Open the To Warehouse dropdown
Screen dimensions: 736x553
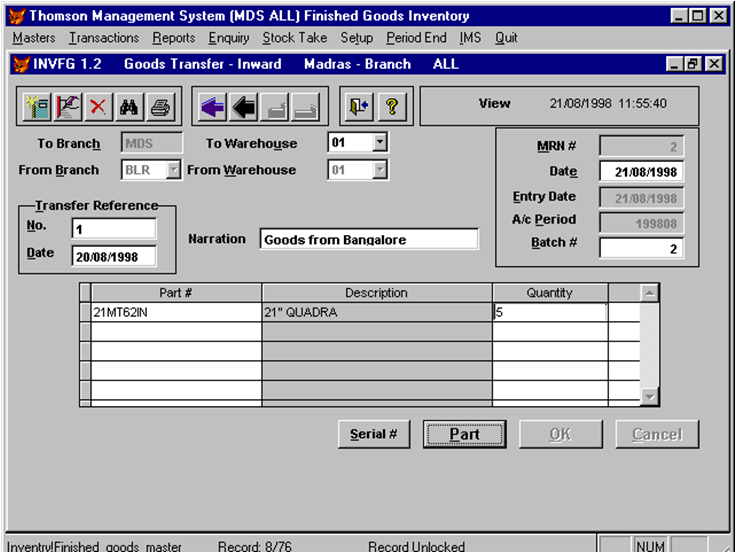380,142
